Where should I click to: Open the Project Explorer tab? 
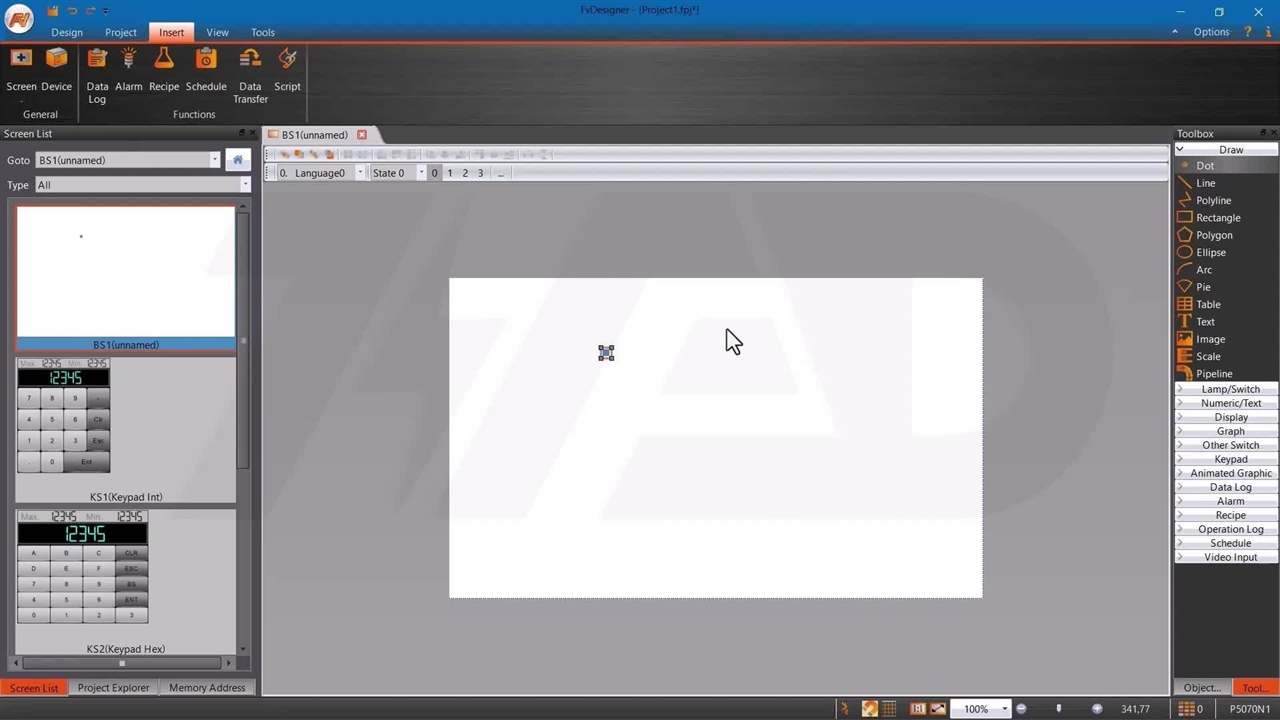click(113, 688)
